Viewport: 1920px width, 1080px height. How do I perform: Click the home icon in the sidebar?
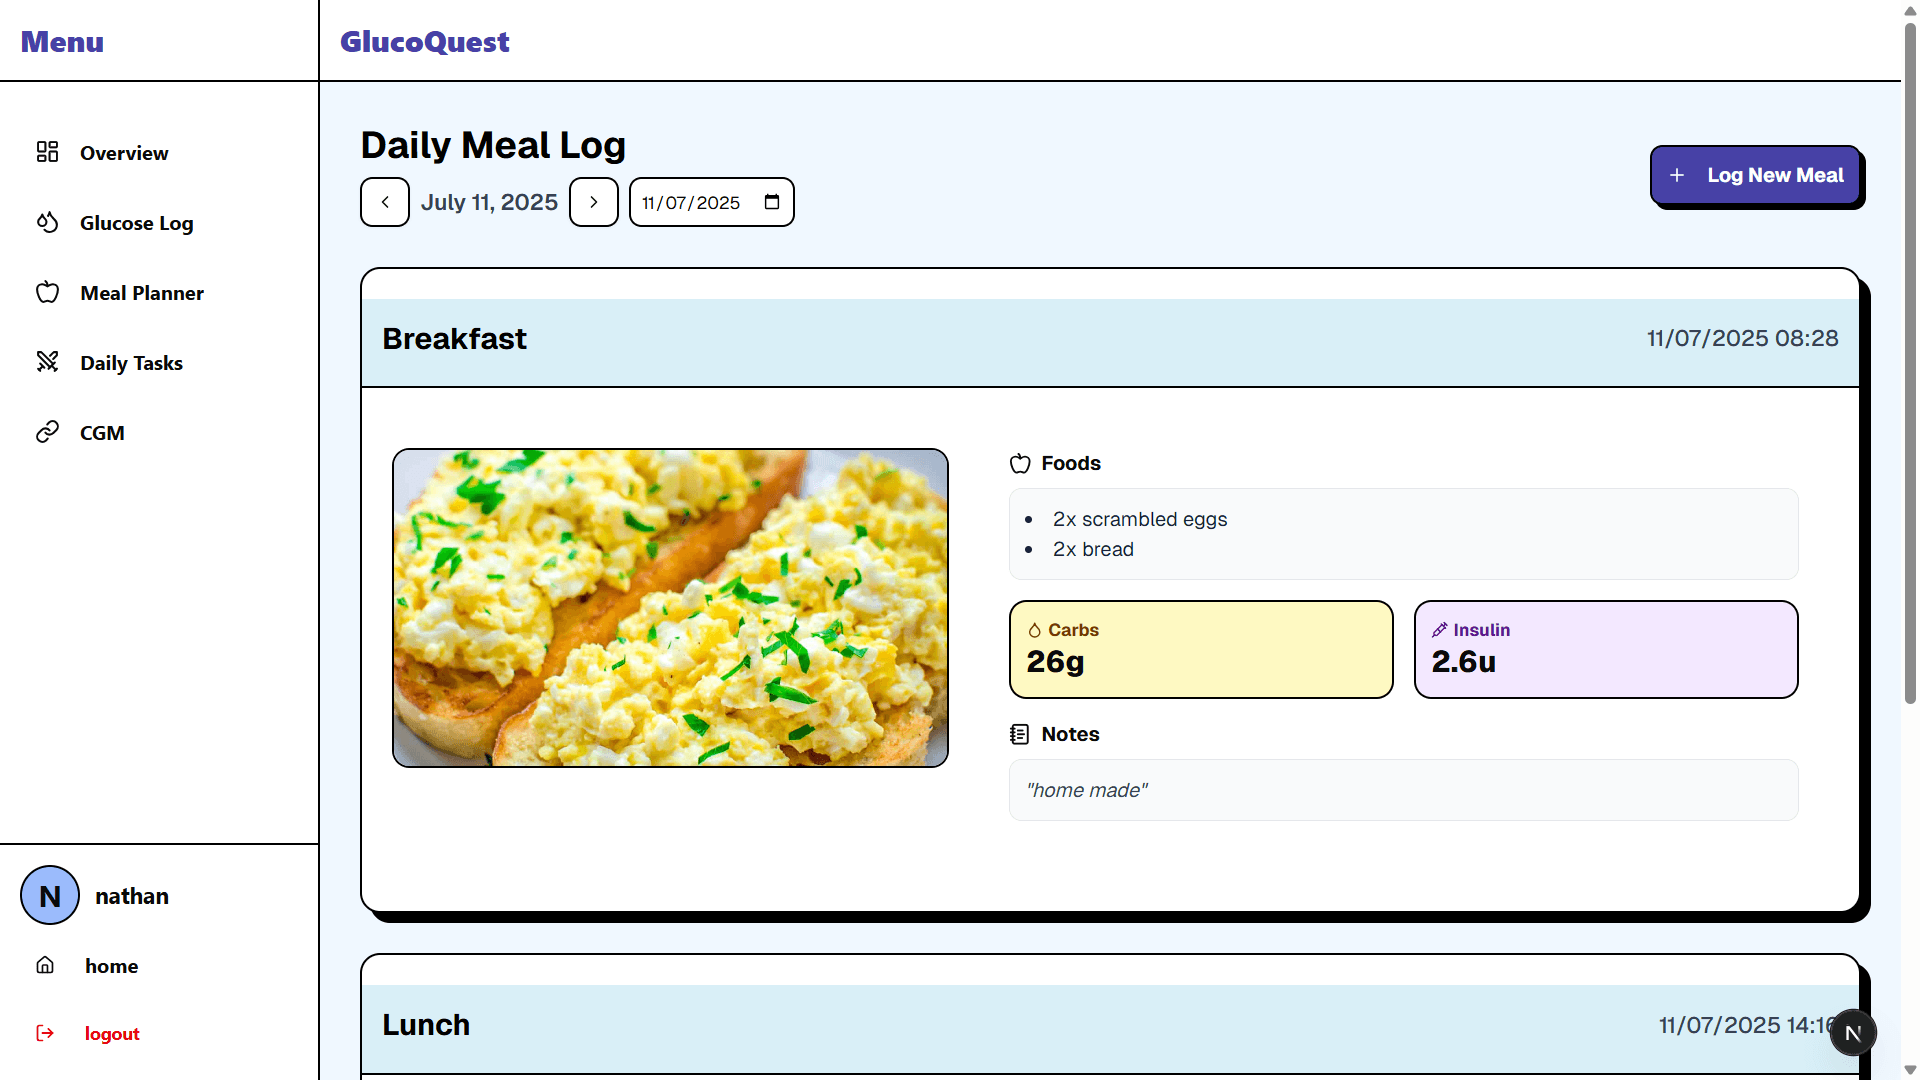(x=45, y=965)
